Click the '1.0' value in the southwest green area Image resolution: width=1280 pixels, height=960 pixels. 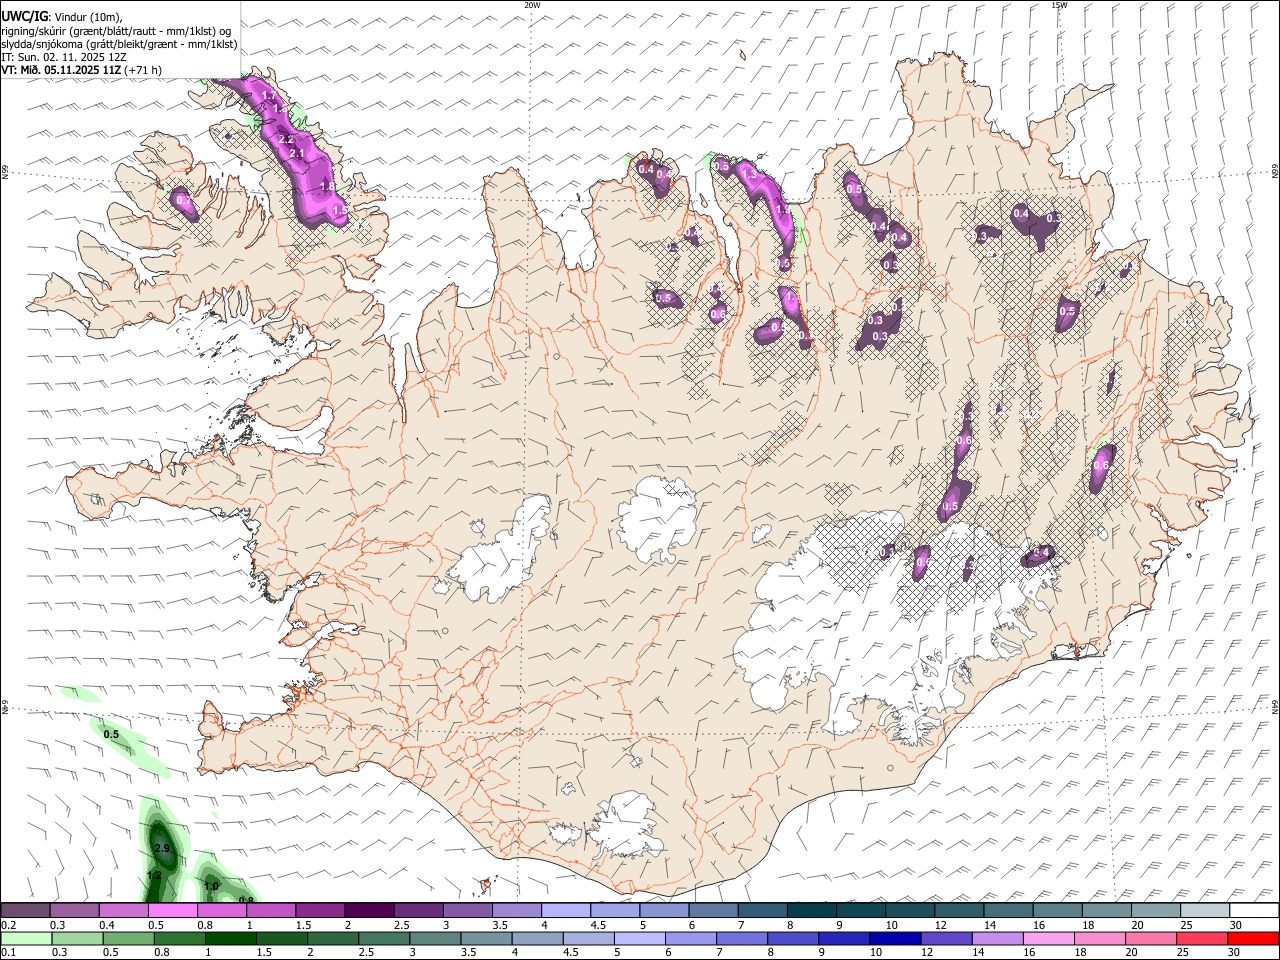click(x=211, y=886)
